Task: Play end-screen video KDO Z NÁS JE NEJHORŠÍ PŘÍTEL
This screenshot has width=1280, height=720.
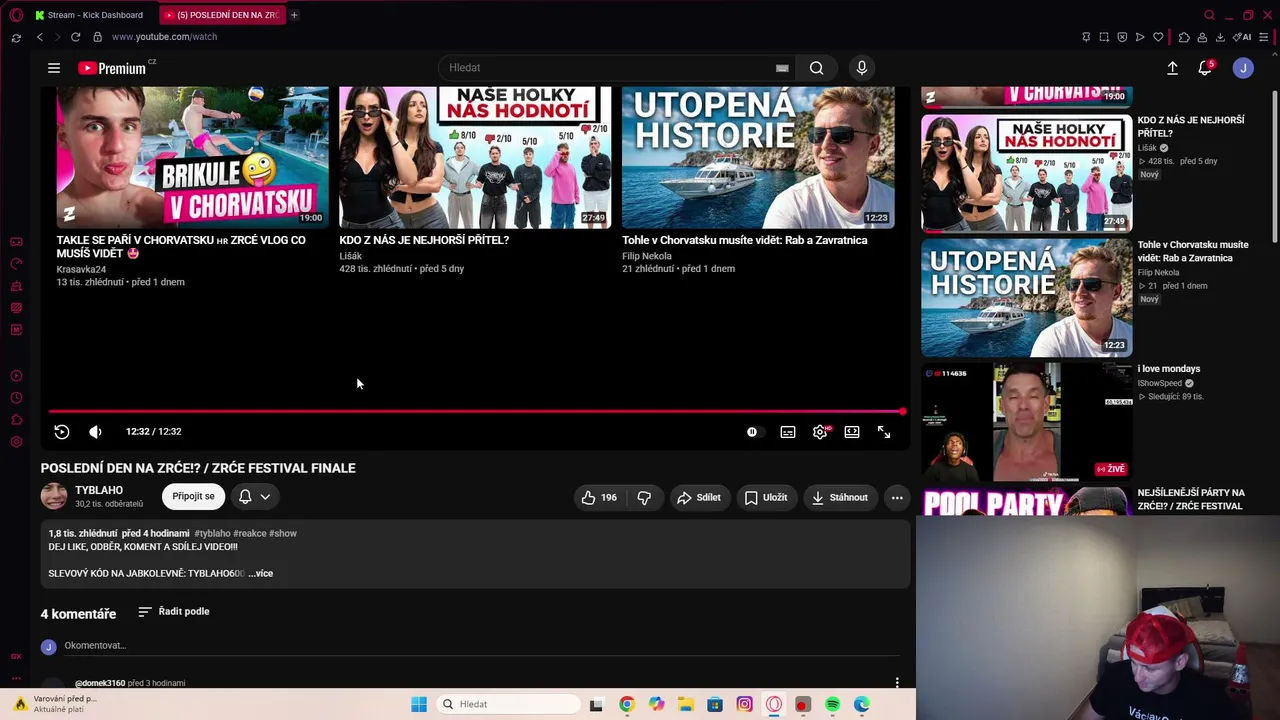Action: (x=475, y=157)
